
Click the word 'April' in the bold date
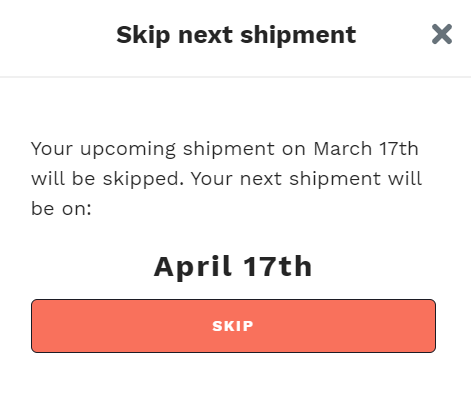(193, 267)
